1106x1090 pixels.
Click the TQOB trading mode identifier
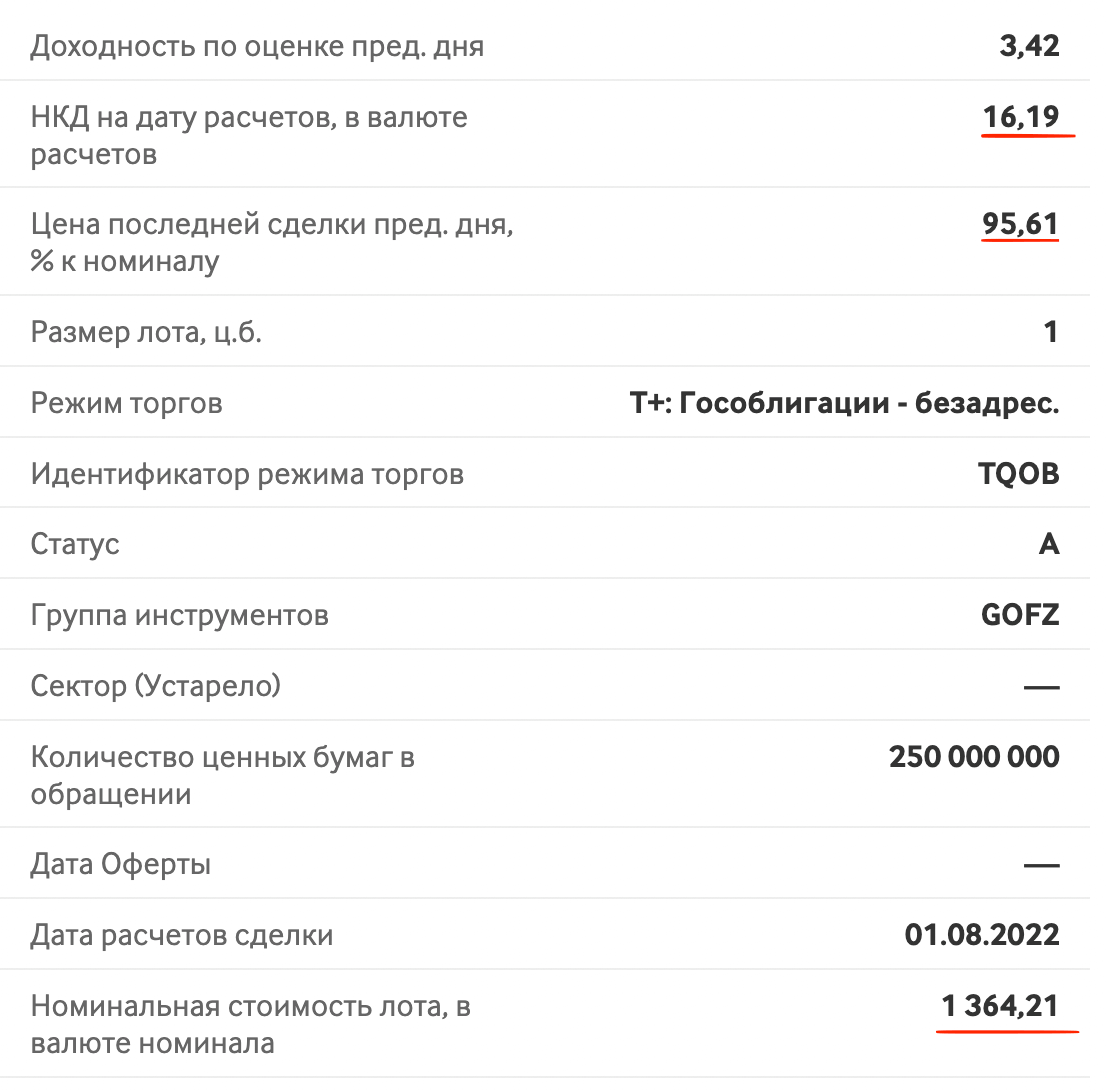1019,473
